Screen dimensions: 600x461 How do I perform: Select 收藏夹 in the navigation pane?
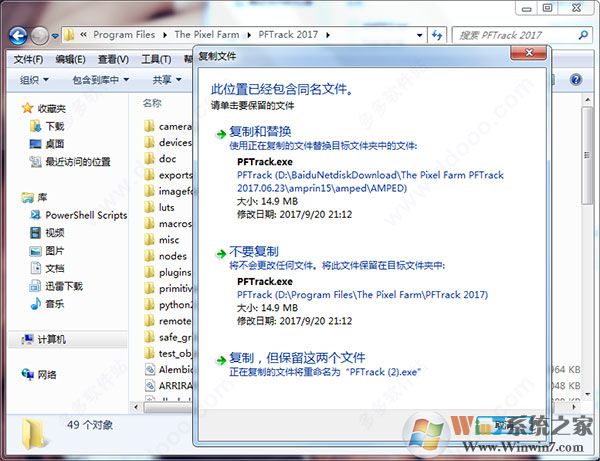44,109
